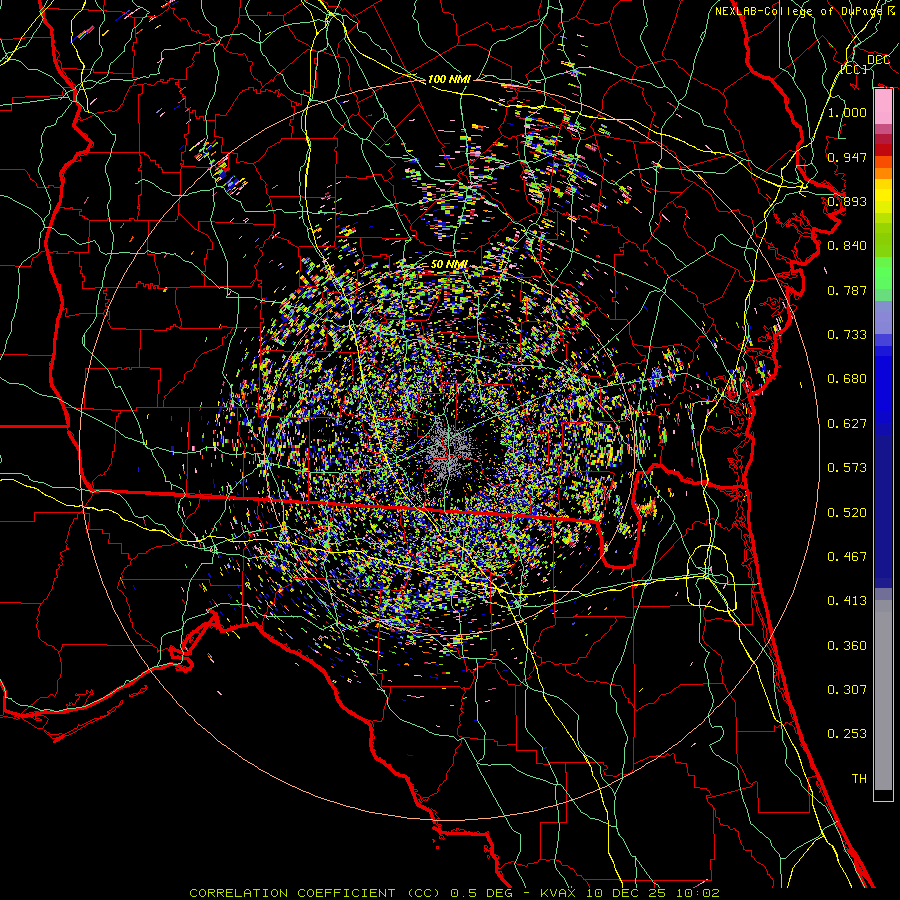Click the 0.413 scale value

847,601
